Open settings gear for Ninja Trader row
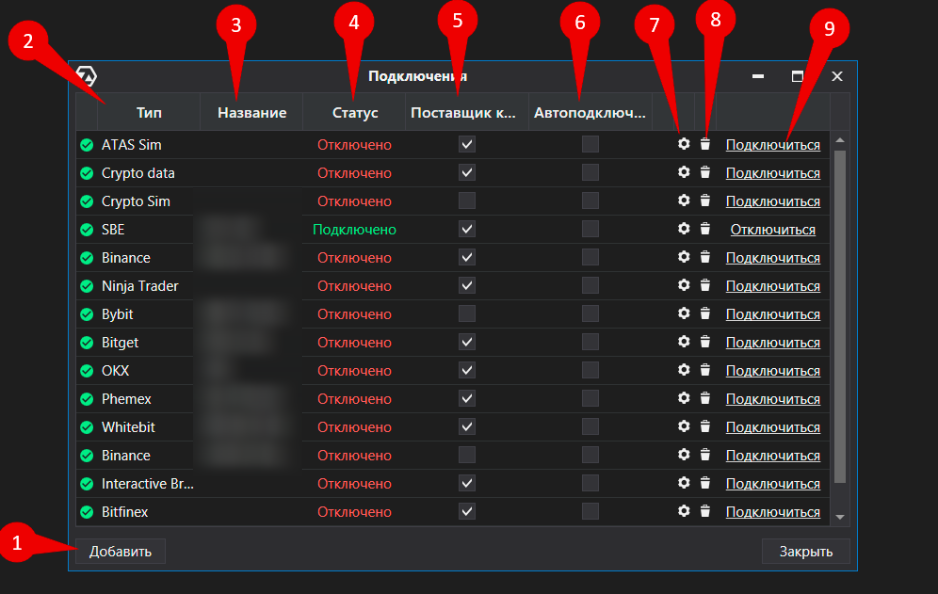This screenshot has width=938, height=594. coord(684,285)
